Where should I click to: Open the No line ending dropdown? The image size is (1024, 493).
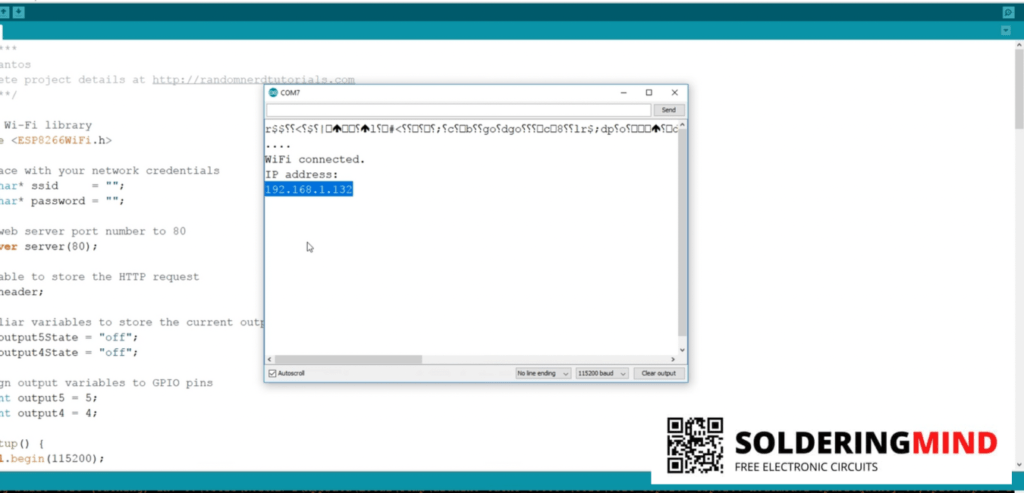[543, 374]
